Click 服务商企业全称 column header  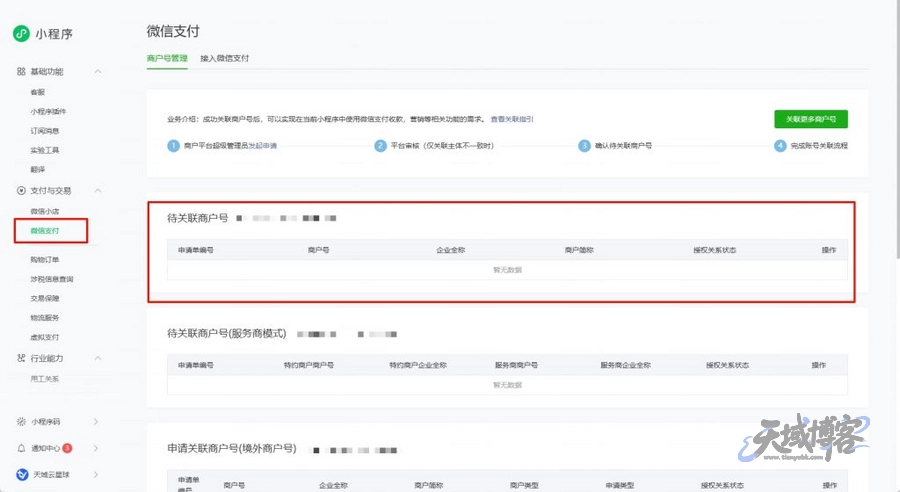click(x=626, y=365)
